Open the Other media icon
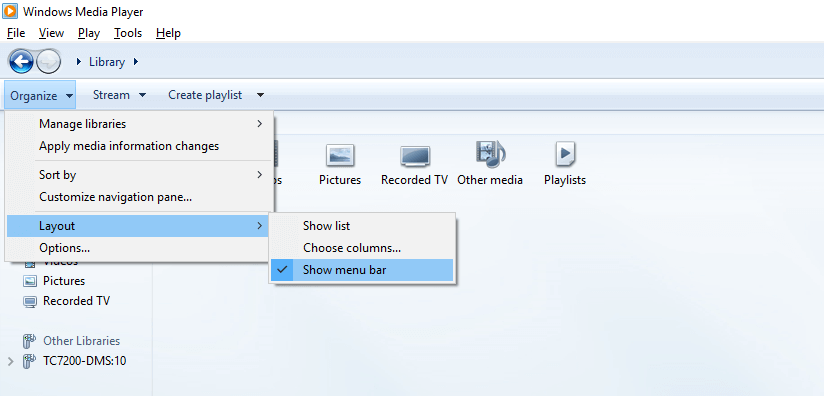 [490, 164]
